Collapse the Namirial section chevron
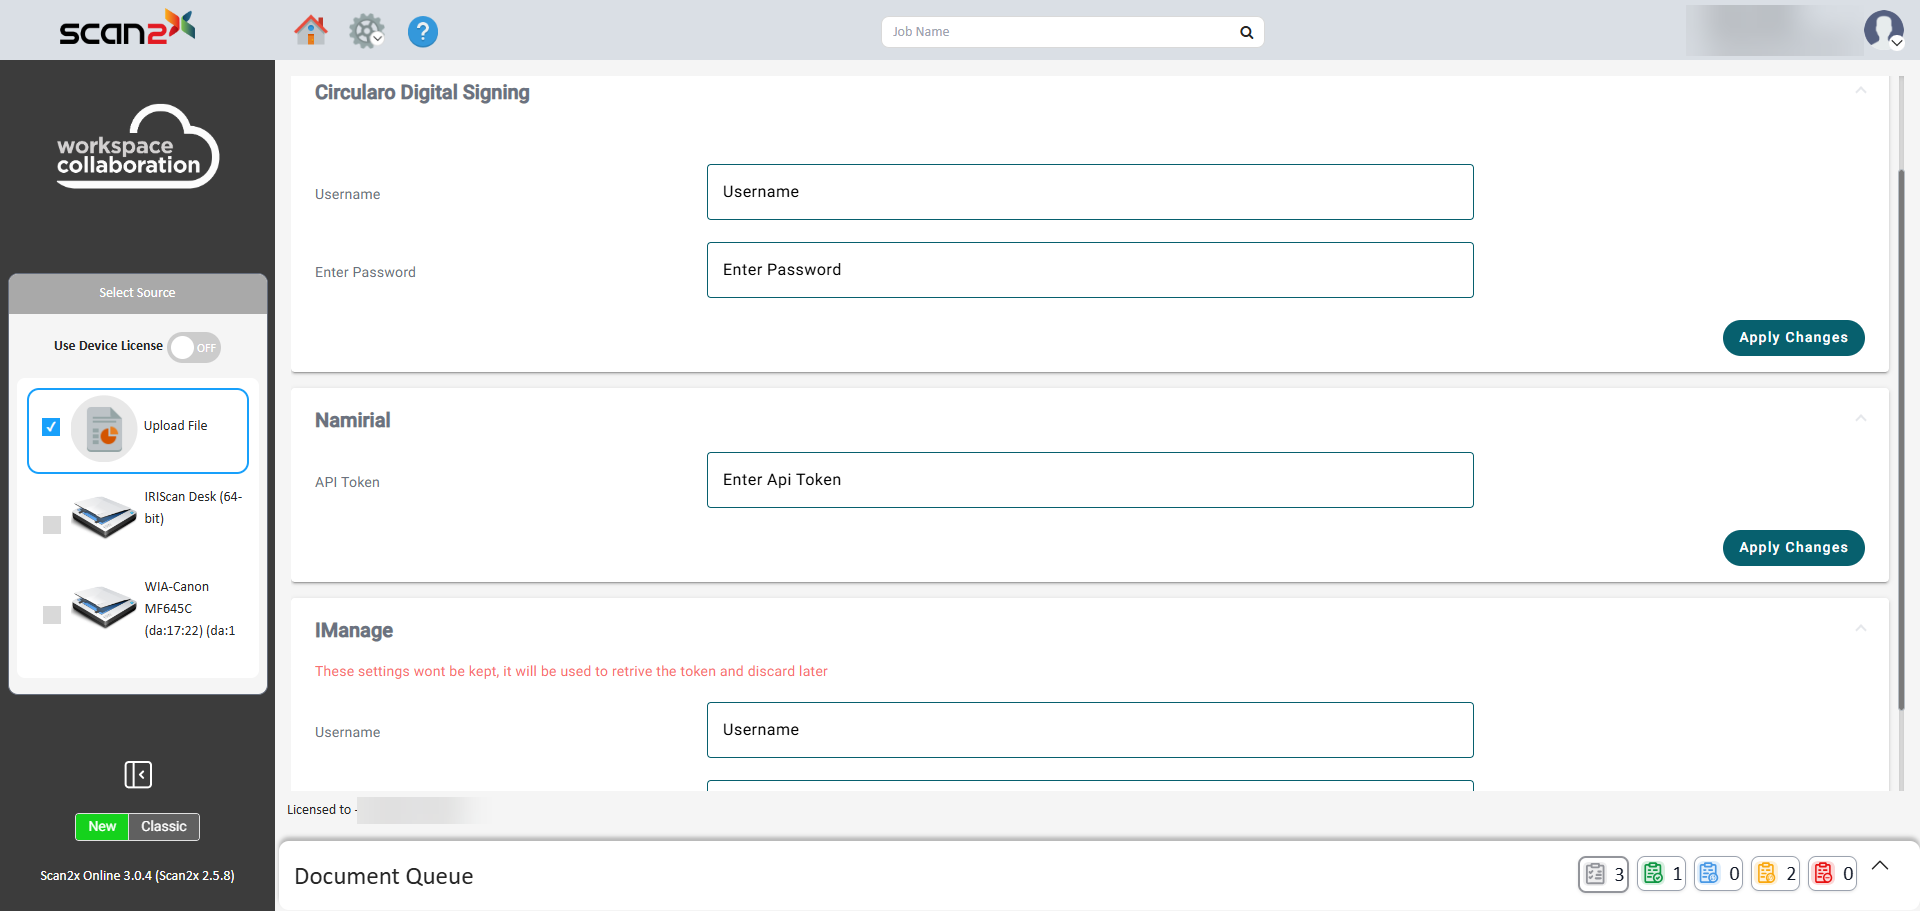This screenshot has height=911, width=1920. [1860, 419]
